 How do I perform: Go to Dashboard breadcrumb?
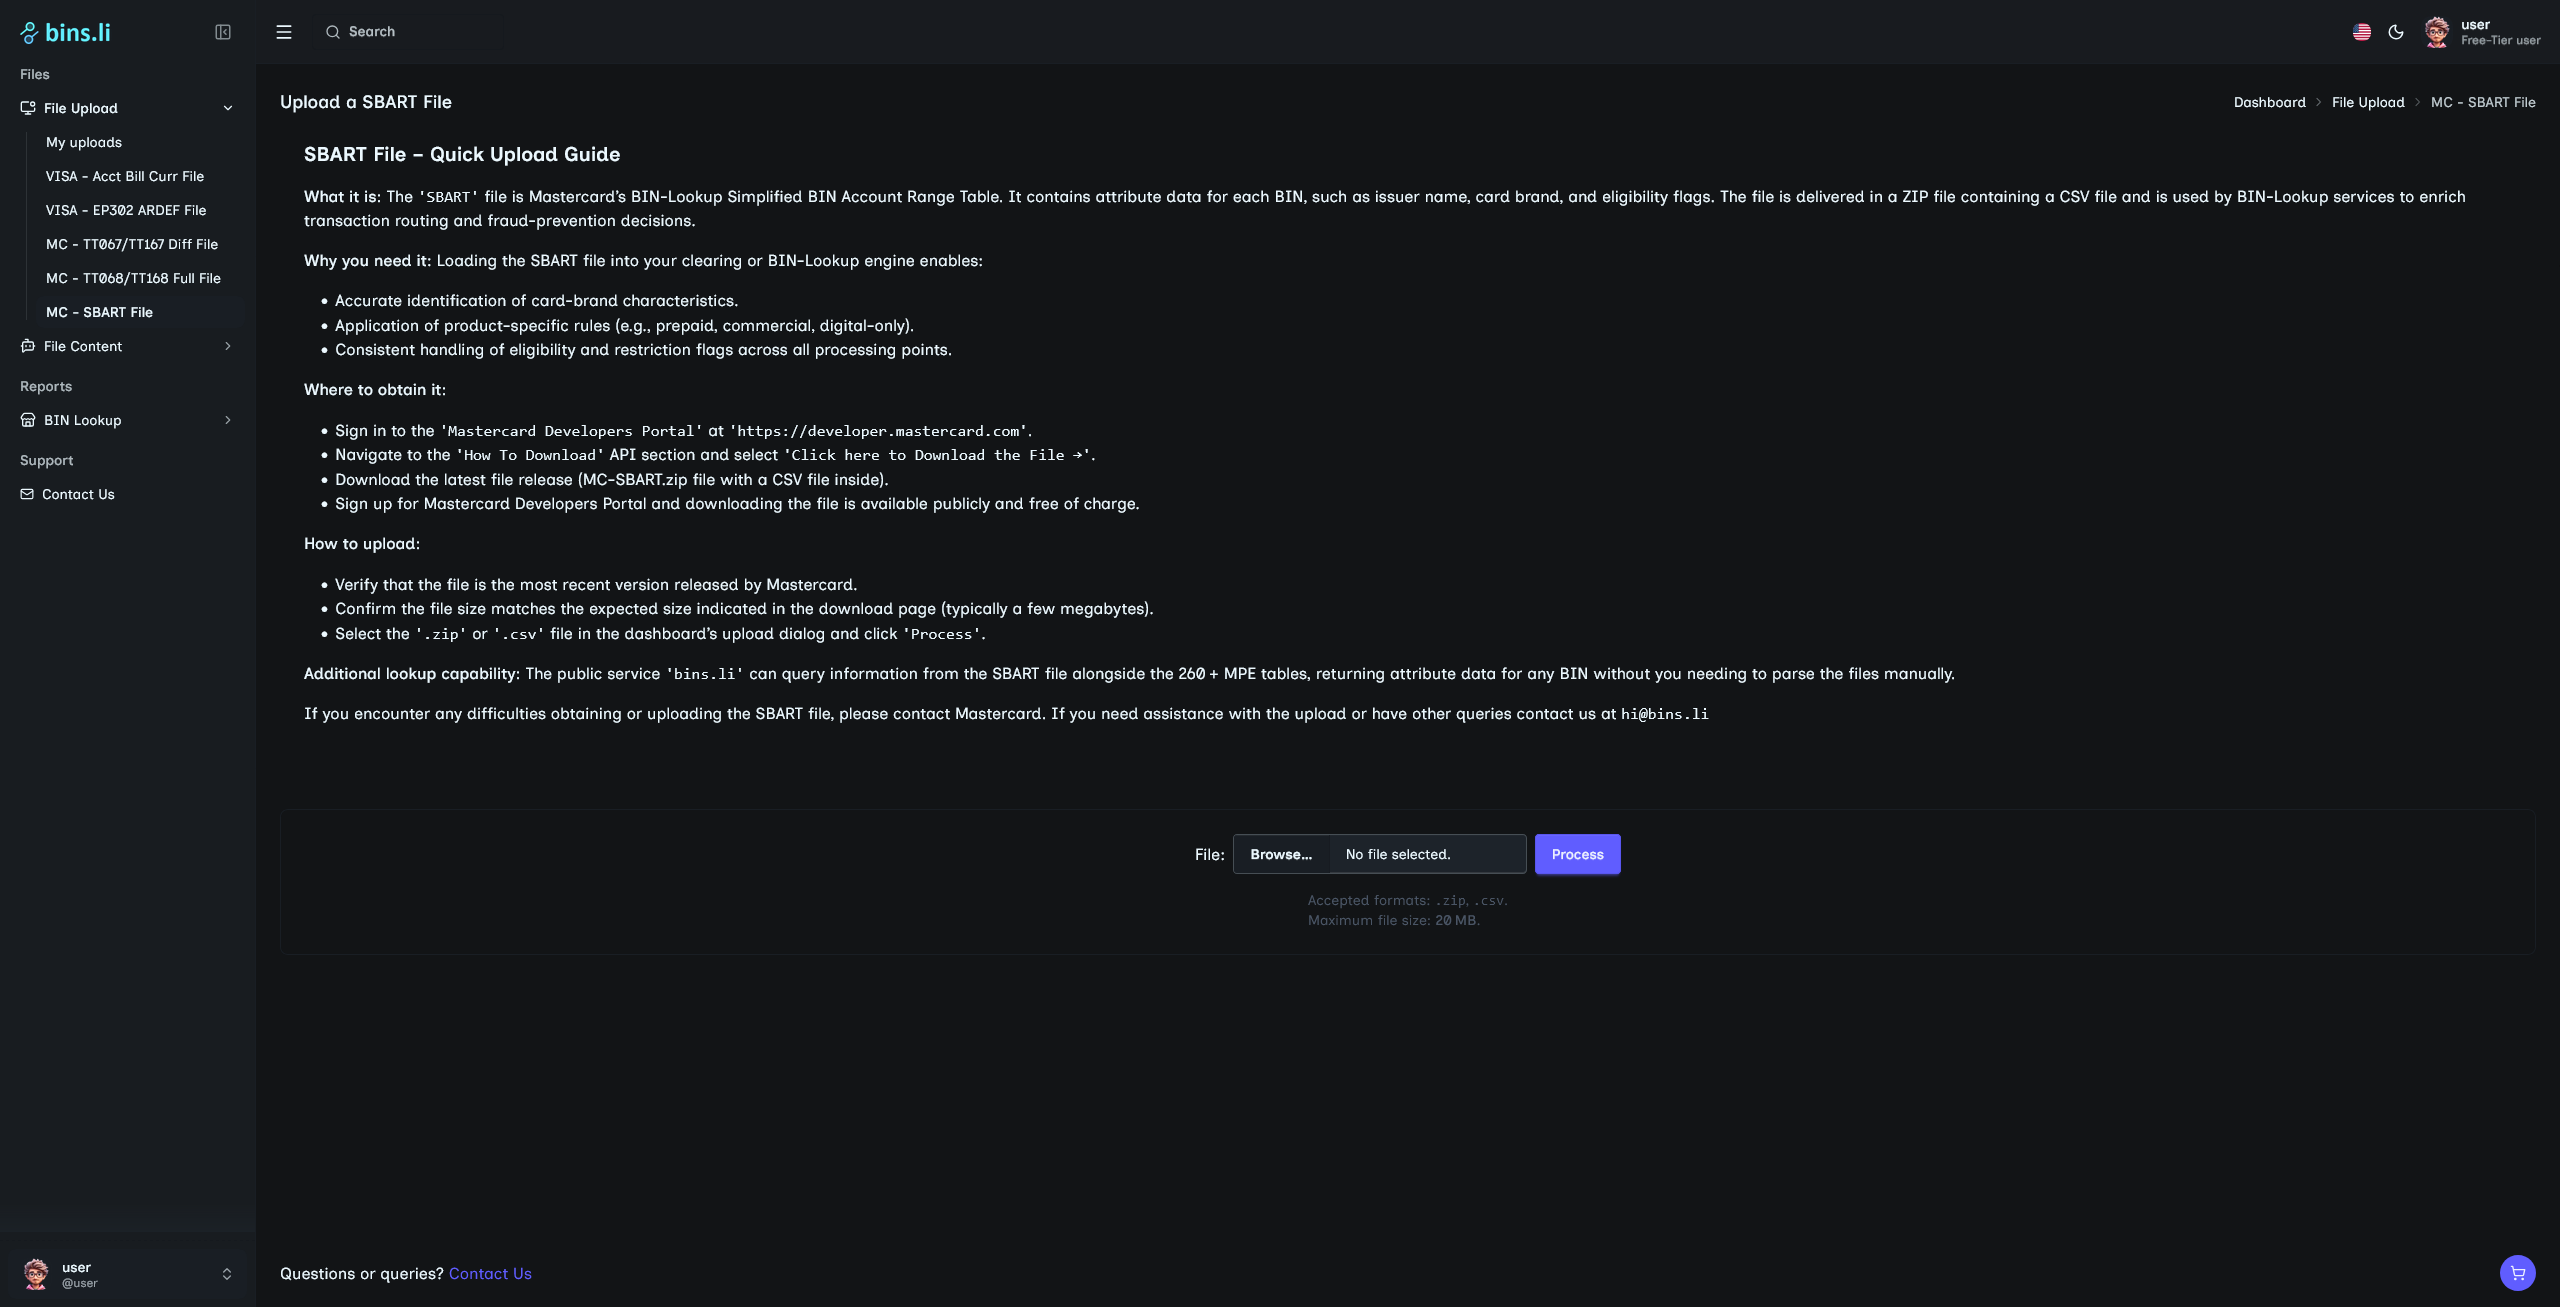coord(2270,102)
